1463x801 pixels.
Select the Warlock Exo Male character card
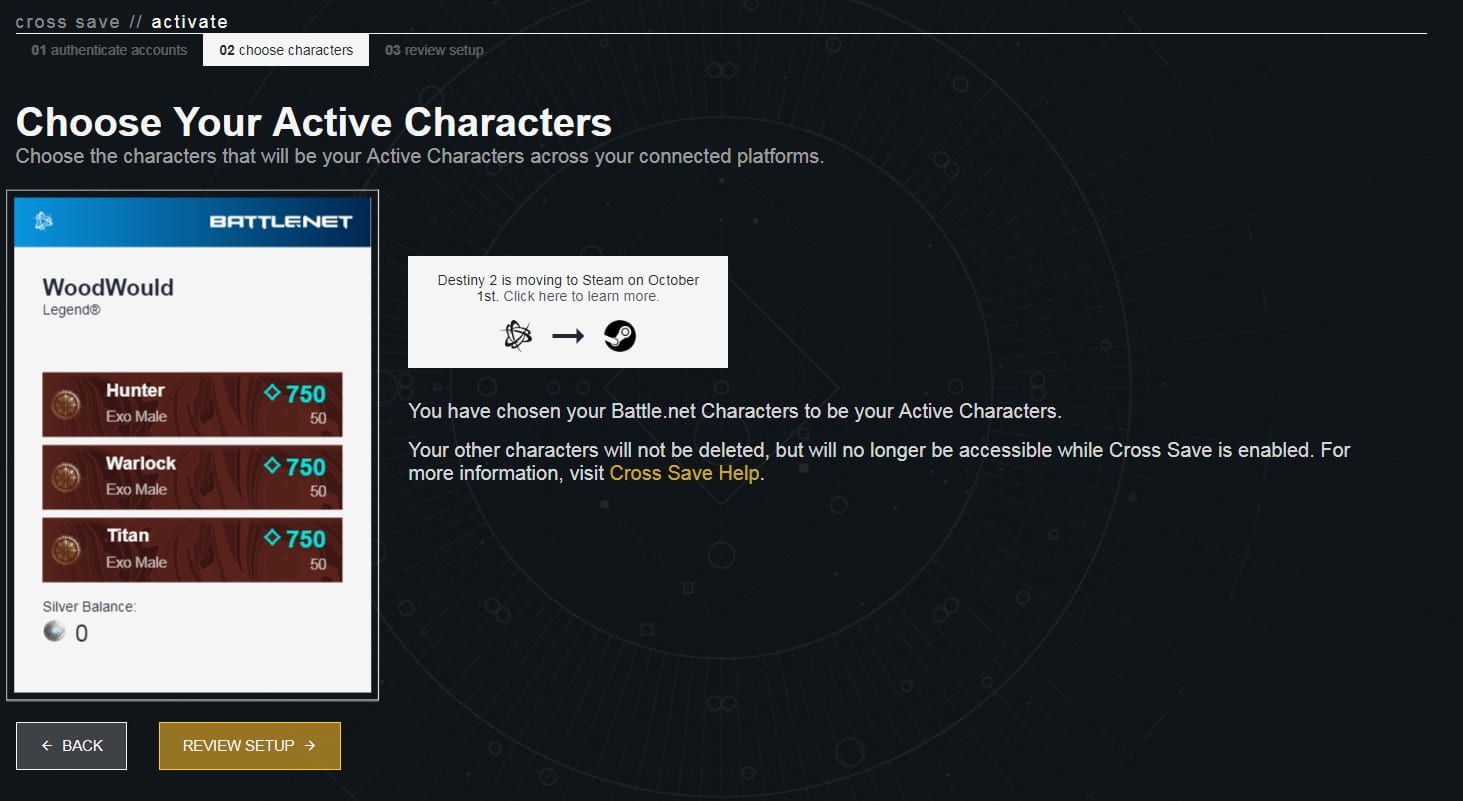pos(192,477)
